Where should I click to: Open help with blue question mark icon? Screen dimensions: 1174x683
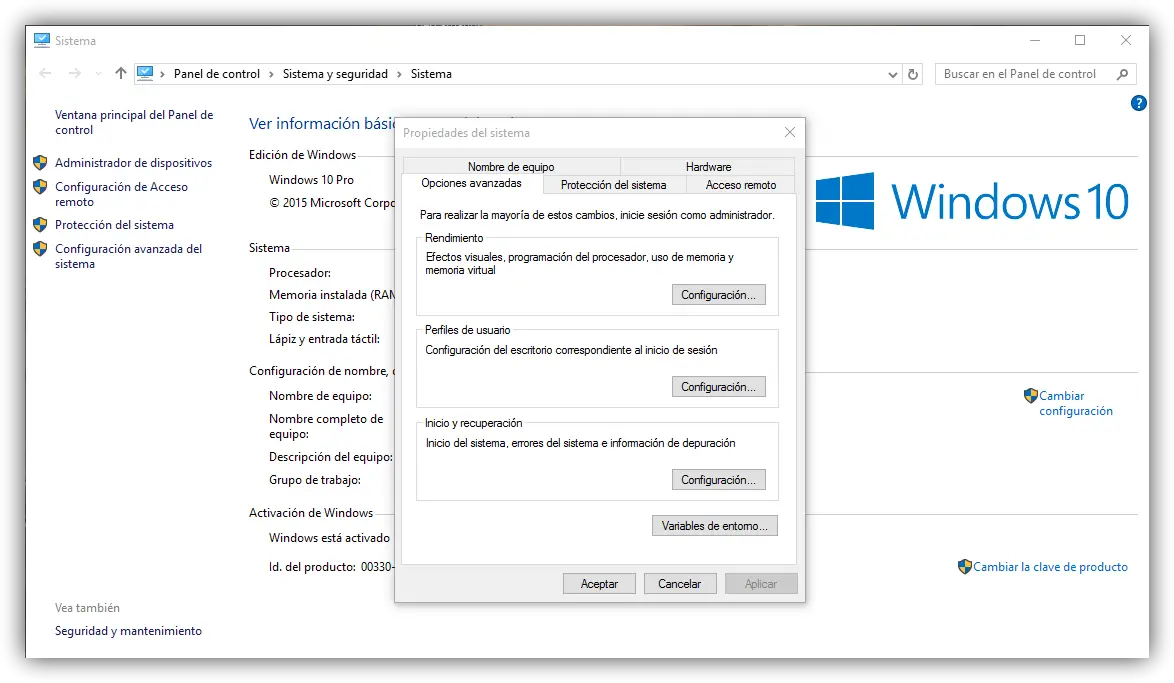pyautogui.click(x=1138, y=103)
